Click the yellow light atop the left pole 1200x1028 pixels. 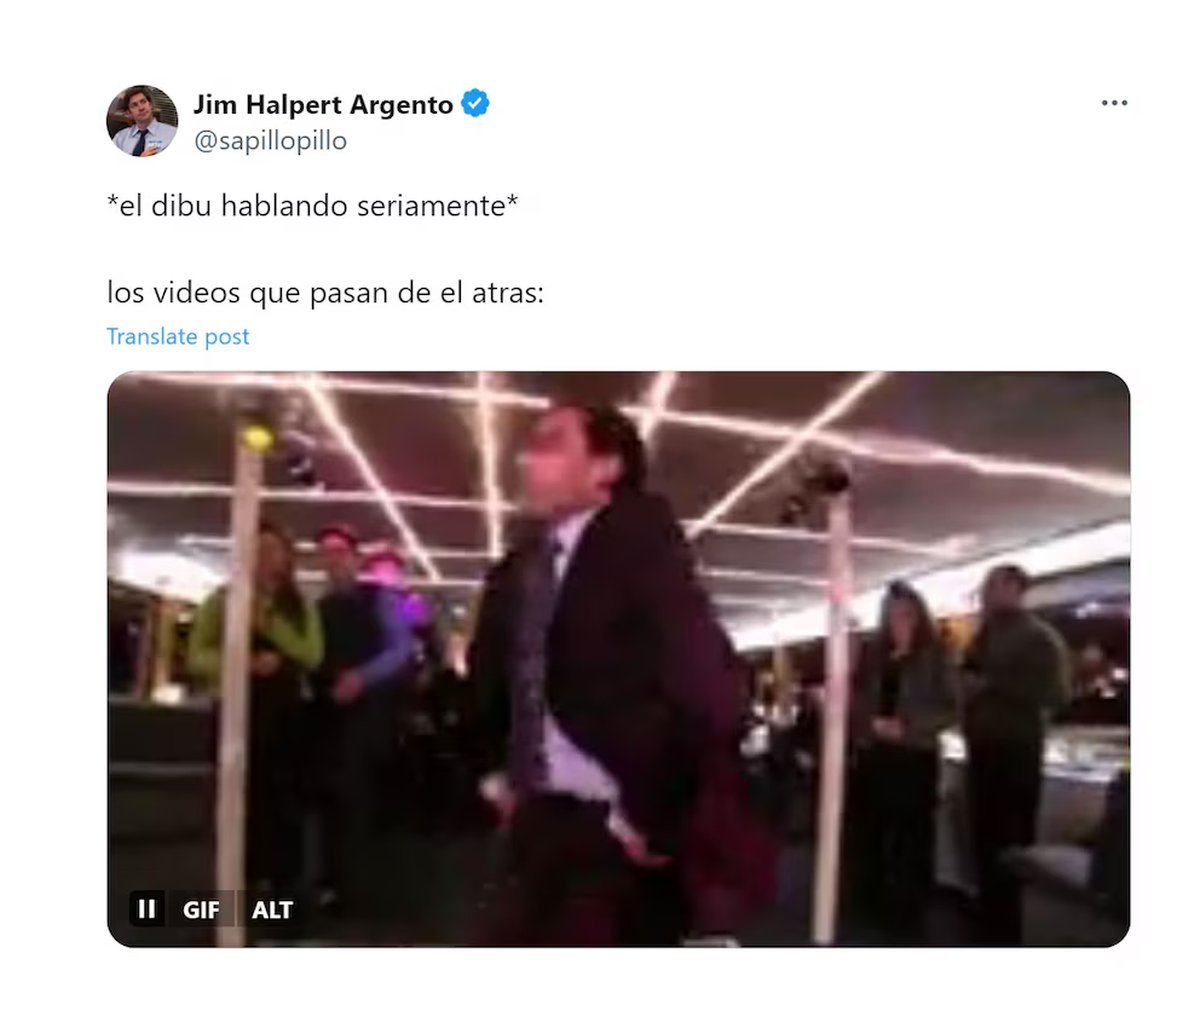(257, 437)
